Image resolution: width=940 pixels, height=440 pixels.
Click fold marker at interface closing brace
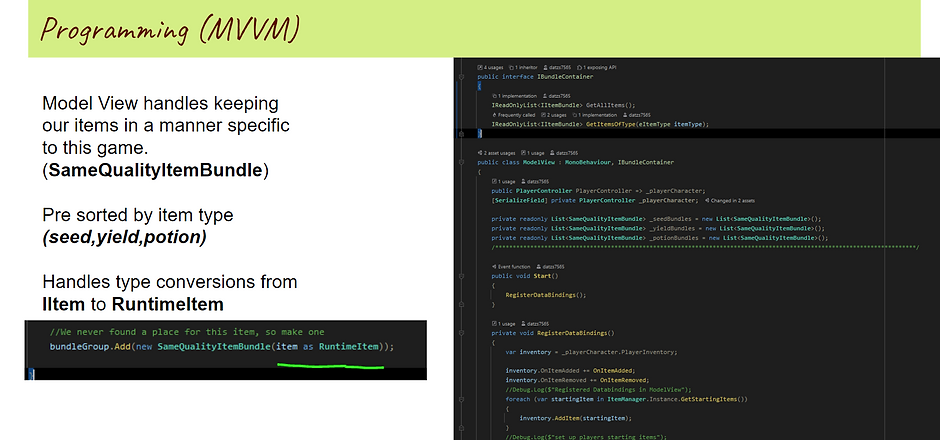click(461, 134)
